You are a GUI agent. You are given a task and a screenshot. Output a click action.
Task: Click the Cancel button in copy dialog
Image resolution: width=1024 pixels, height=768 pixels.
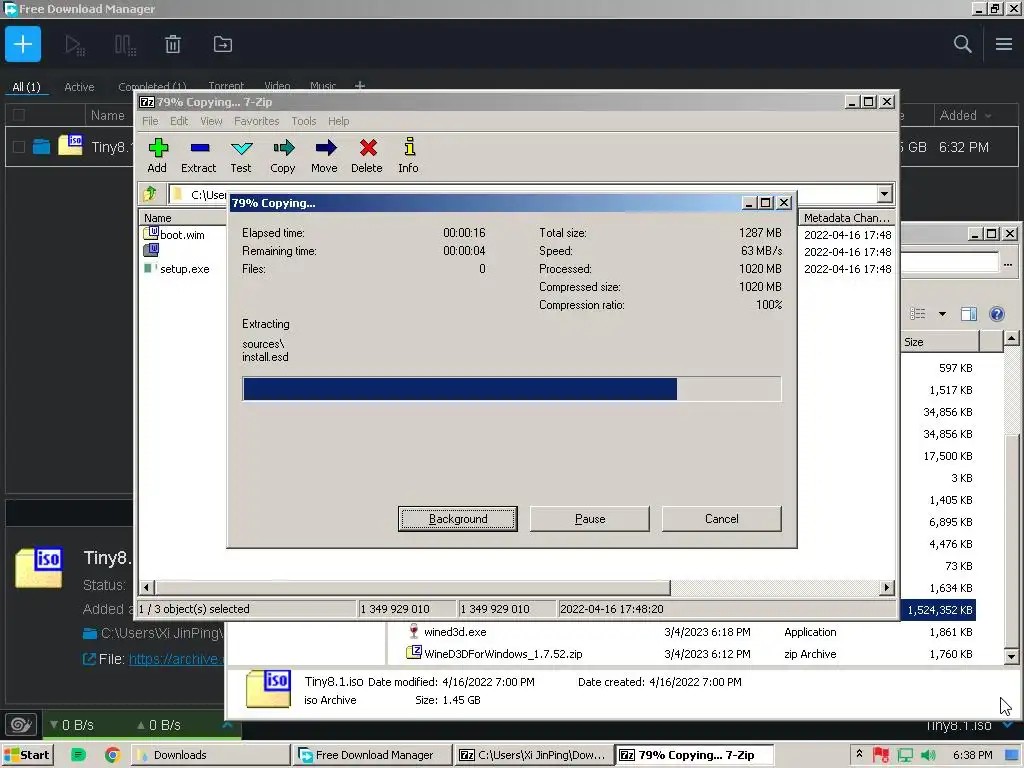pos(722,519)
